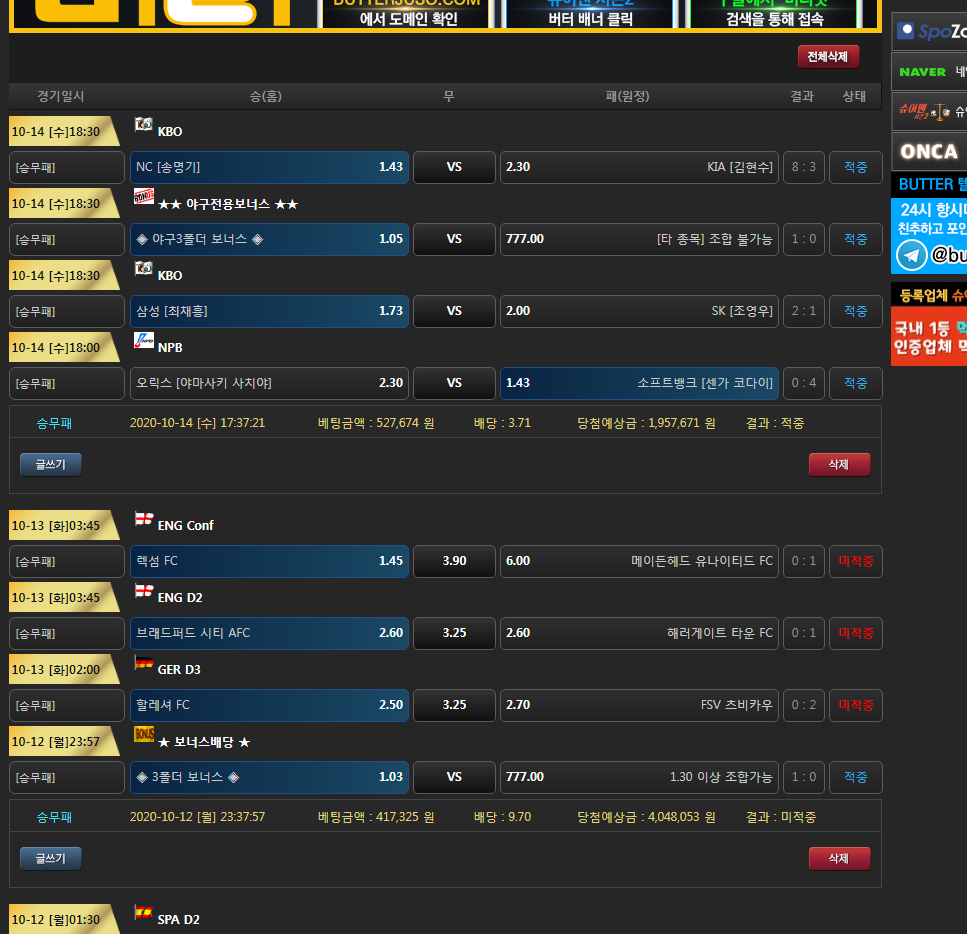Open the SpoZone logo in the sidebar
Viewport: 967px width, 934px height.
pos(929,32)
